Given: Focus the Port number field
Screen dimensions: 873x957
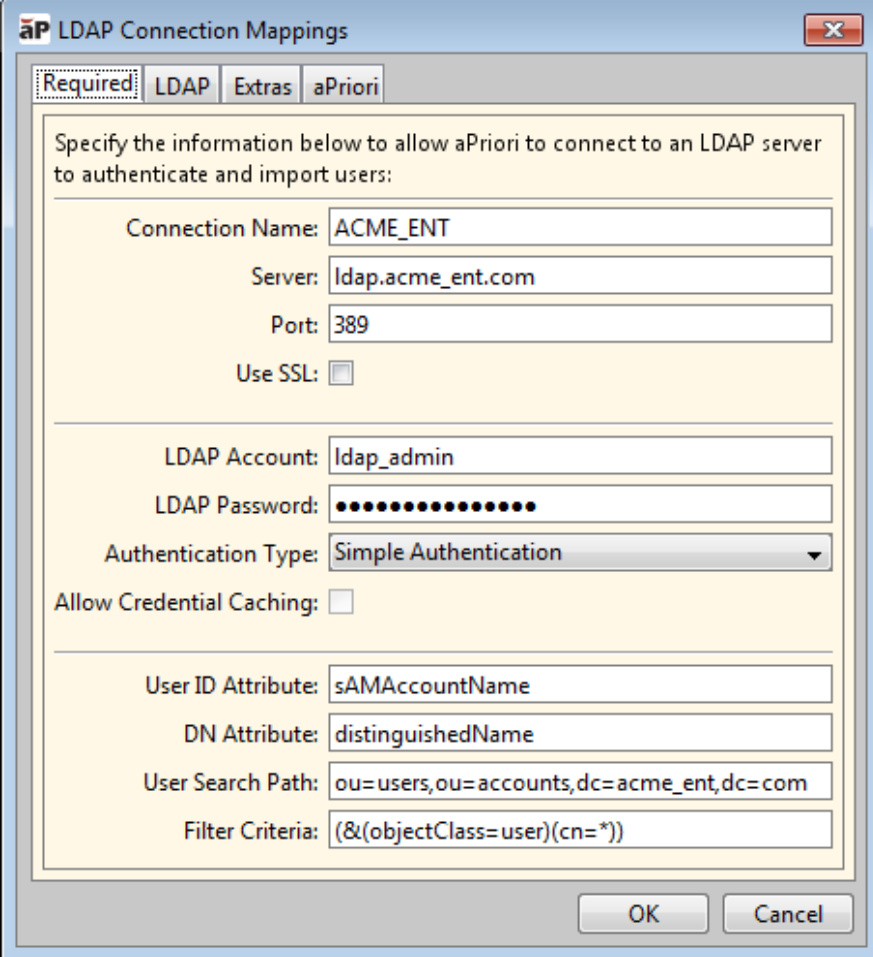Looking at the screenshot, I should (580, 324).
